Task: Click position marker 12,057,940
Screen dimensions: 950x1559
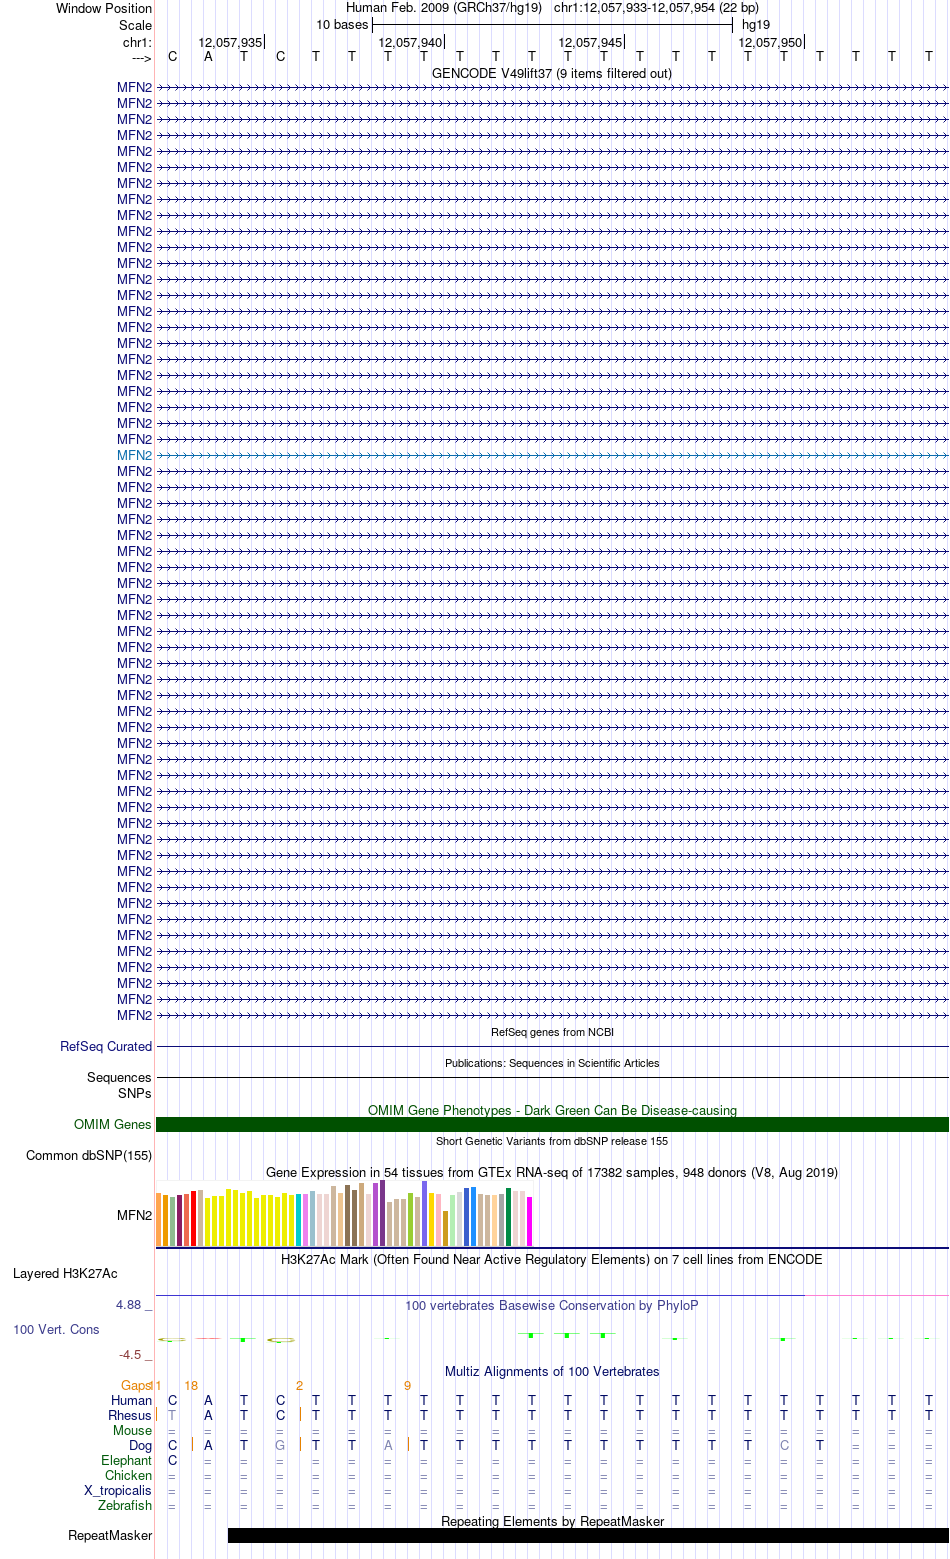Action: [x=410, y=42]
